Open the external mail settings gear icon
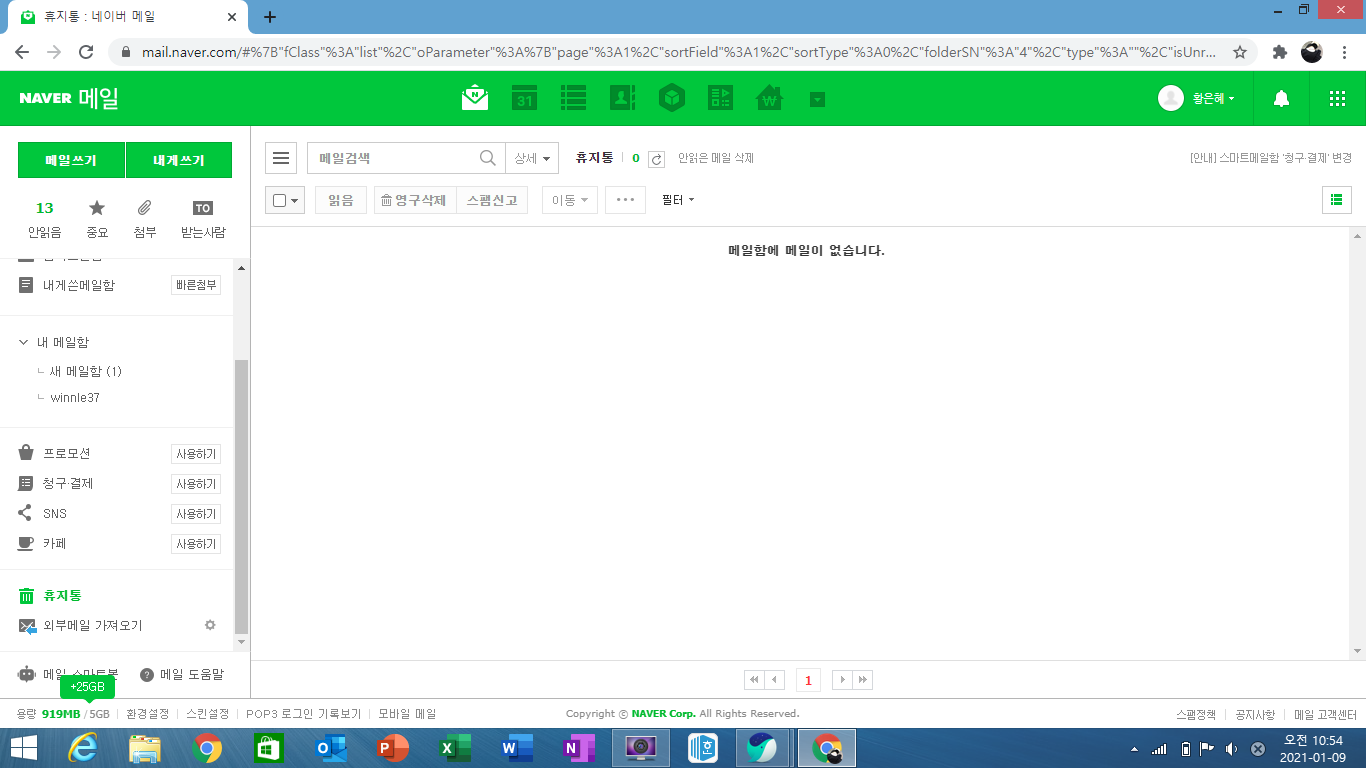The width and height of the screenshot is (1366, 768). pyautogui.click(x=210, y=625)
